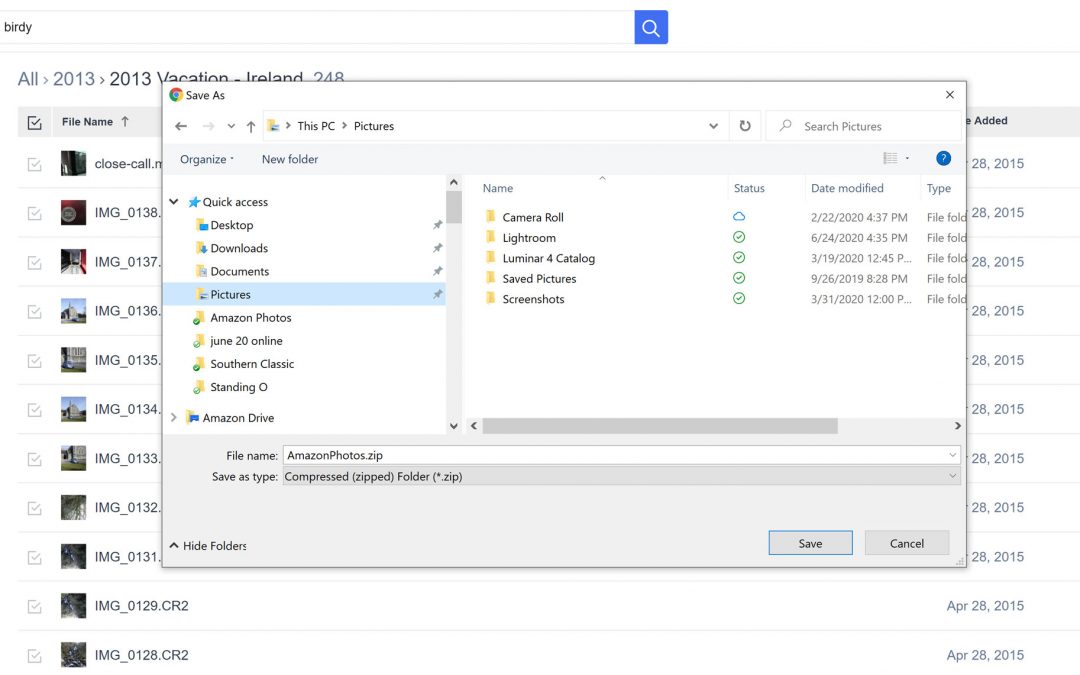1080x675 pixels.
Task: Select the Screenshots folder
Action: [532, 299]
